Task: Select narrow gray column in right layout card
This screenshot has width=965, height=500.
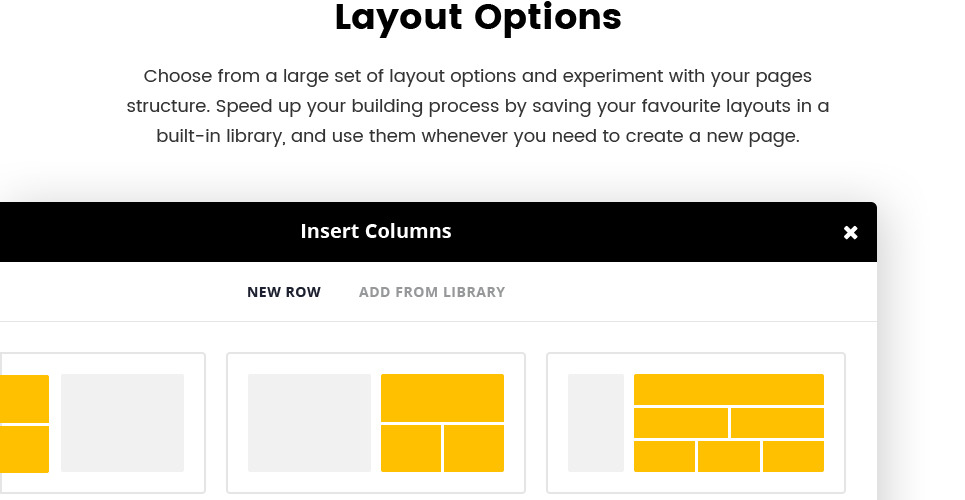Action: tap(595, 422)
